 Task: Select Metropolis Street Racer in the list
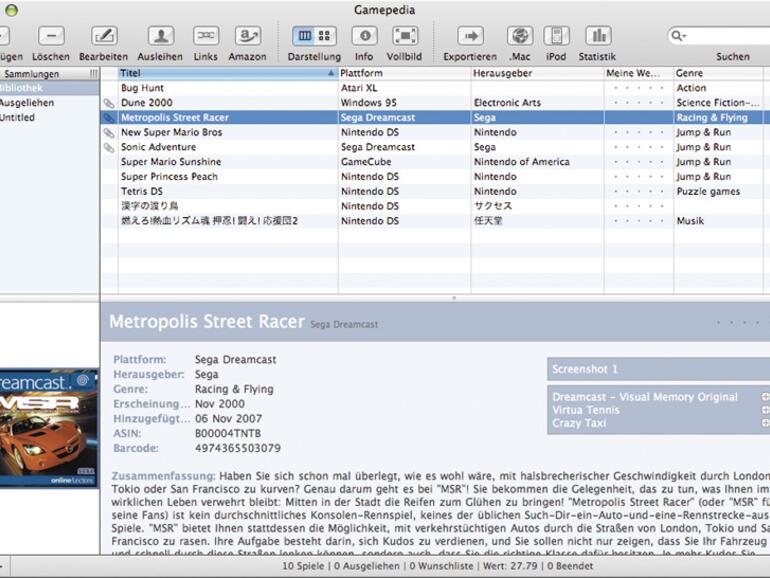pos(175,117)
